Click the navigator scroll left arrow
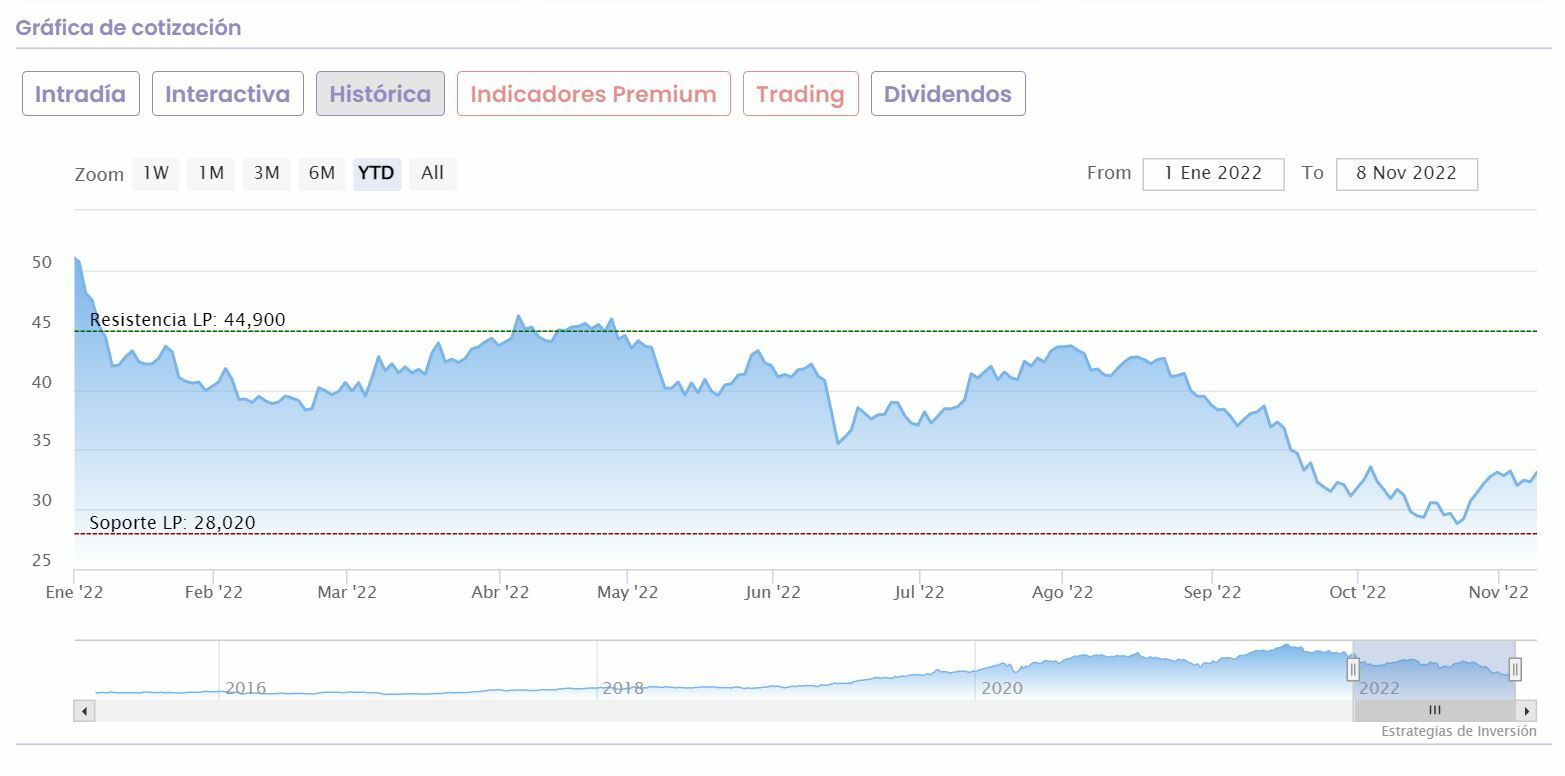Image resolution: width=1565 pixels, height=776 pixels. click(x=85, y=711)
